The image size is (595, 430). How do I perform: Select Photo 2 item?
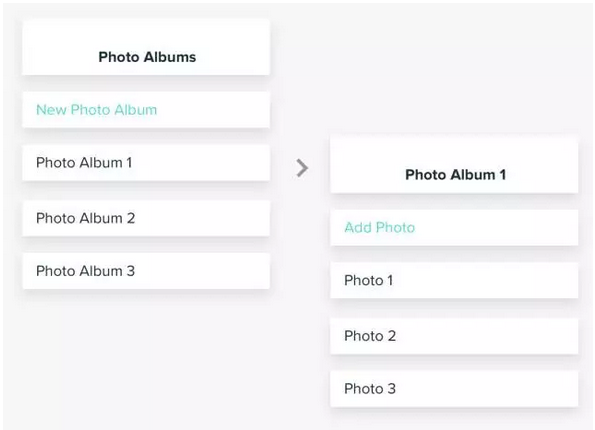click(454, 336)
